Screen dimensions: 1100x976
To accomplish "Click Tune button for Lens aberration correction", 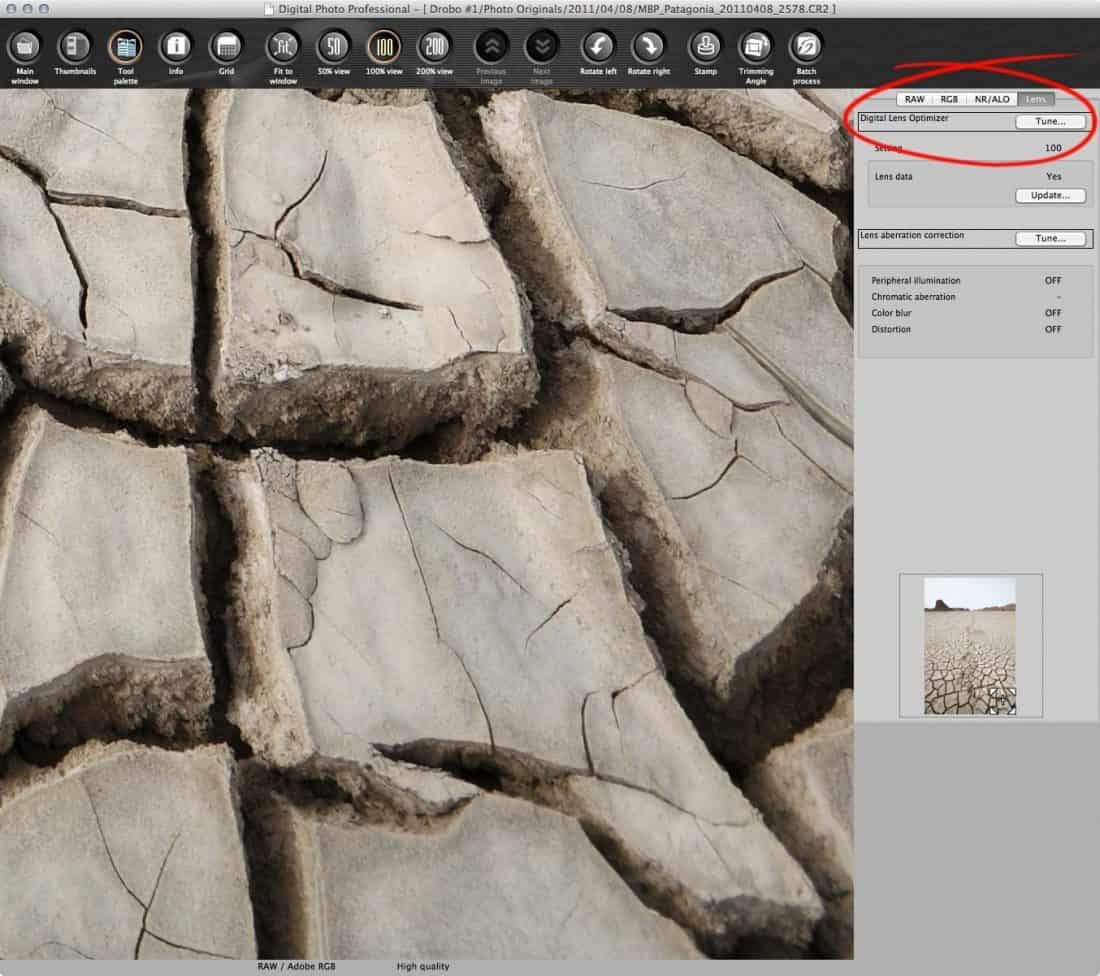I will click(1050, 239).
